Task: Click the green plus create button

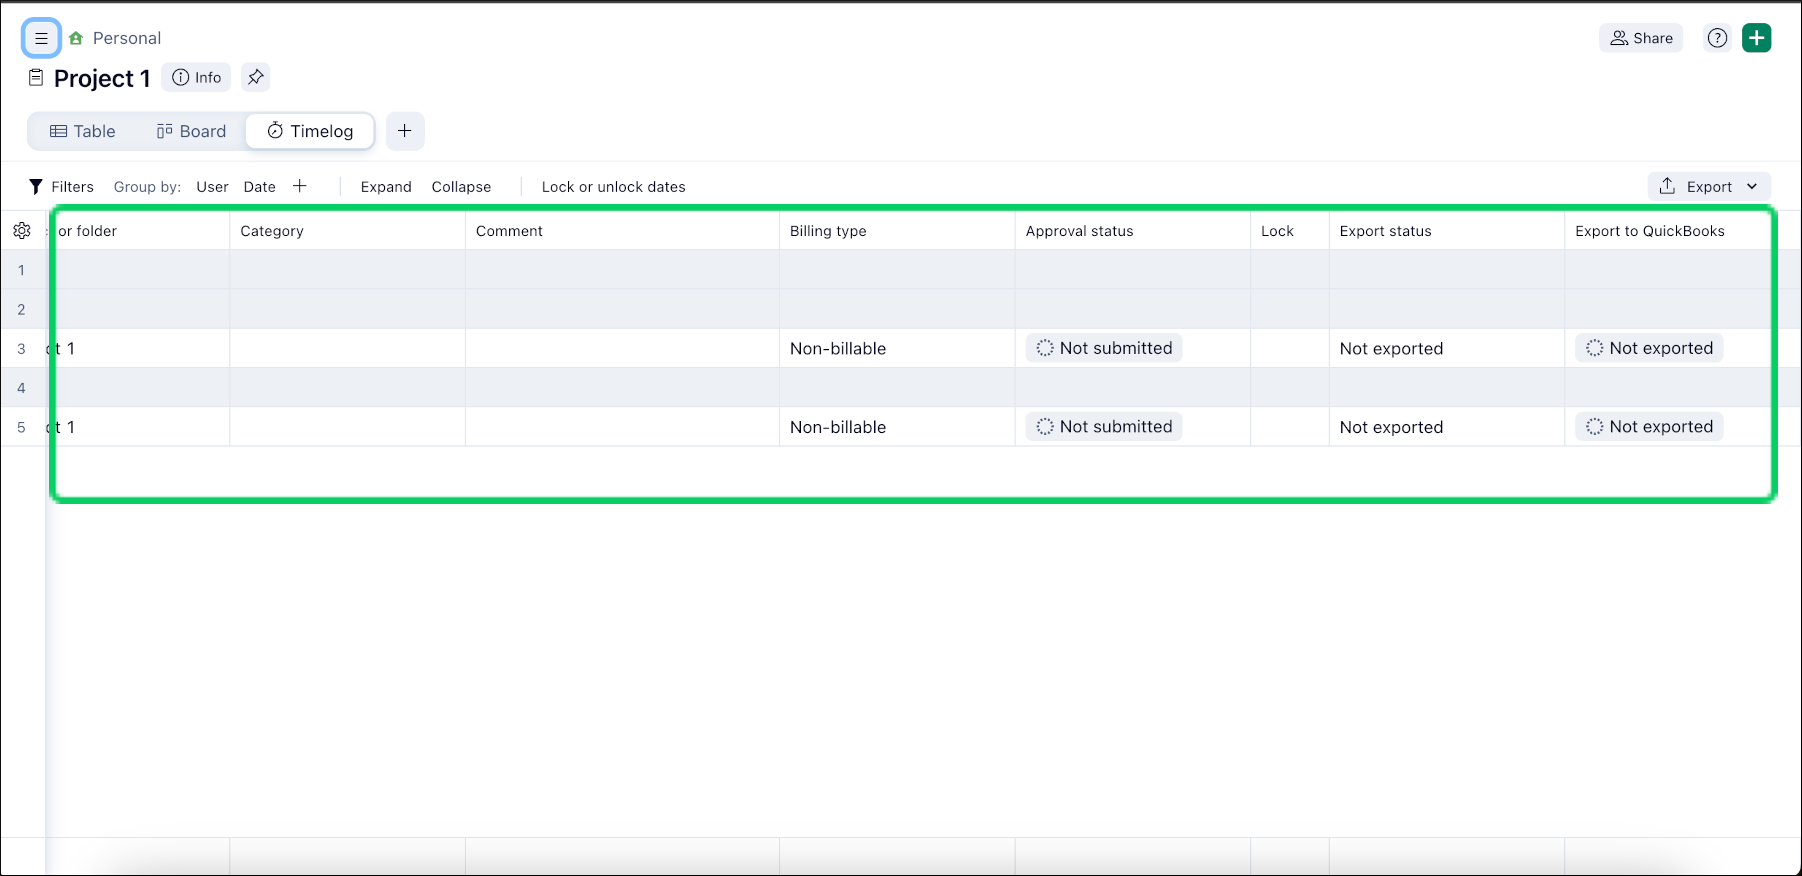Action: click(x=1756, y=38)
